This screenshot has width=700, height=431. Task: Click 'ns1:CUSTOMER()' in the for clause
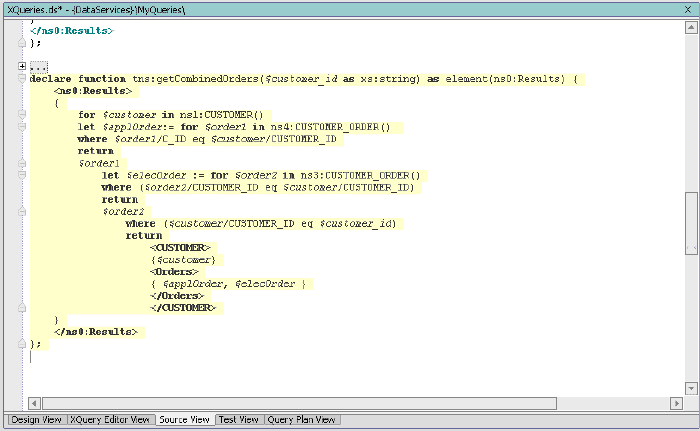coord(221,115)
